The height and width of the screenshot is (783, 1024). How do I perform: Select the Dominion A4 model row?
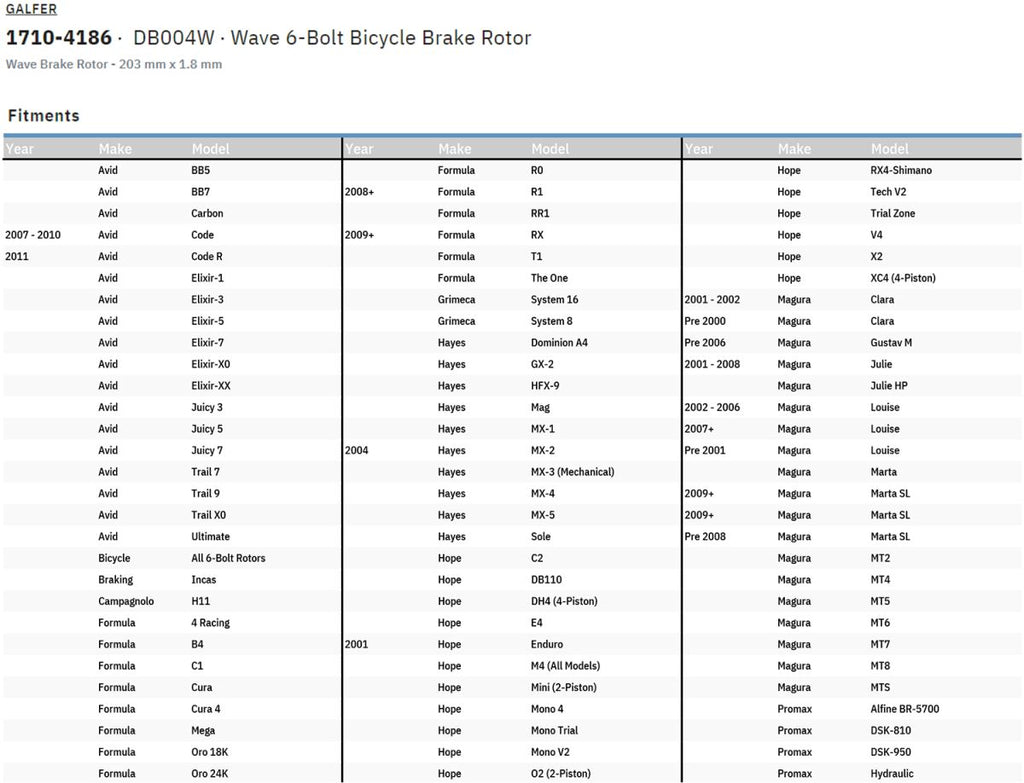559,343
